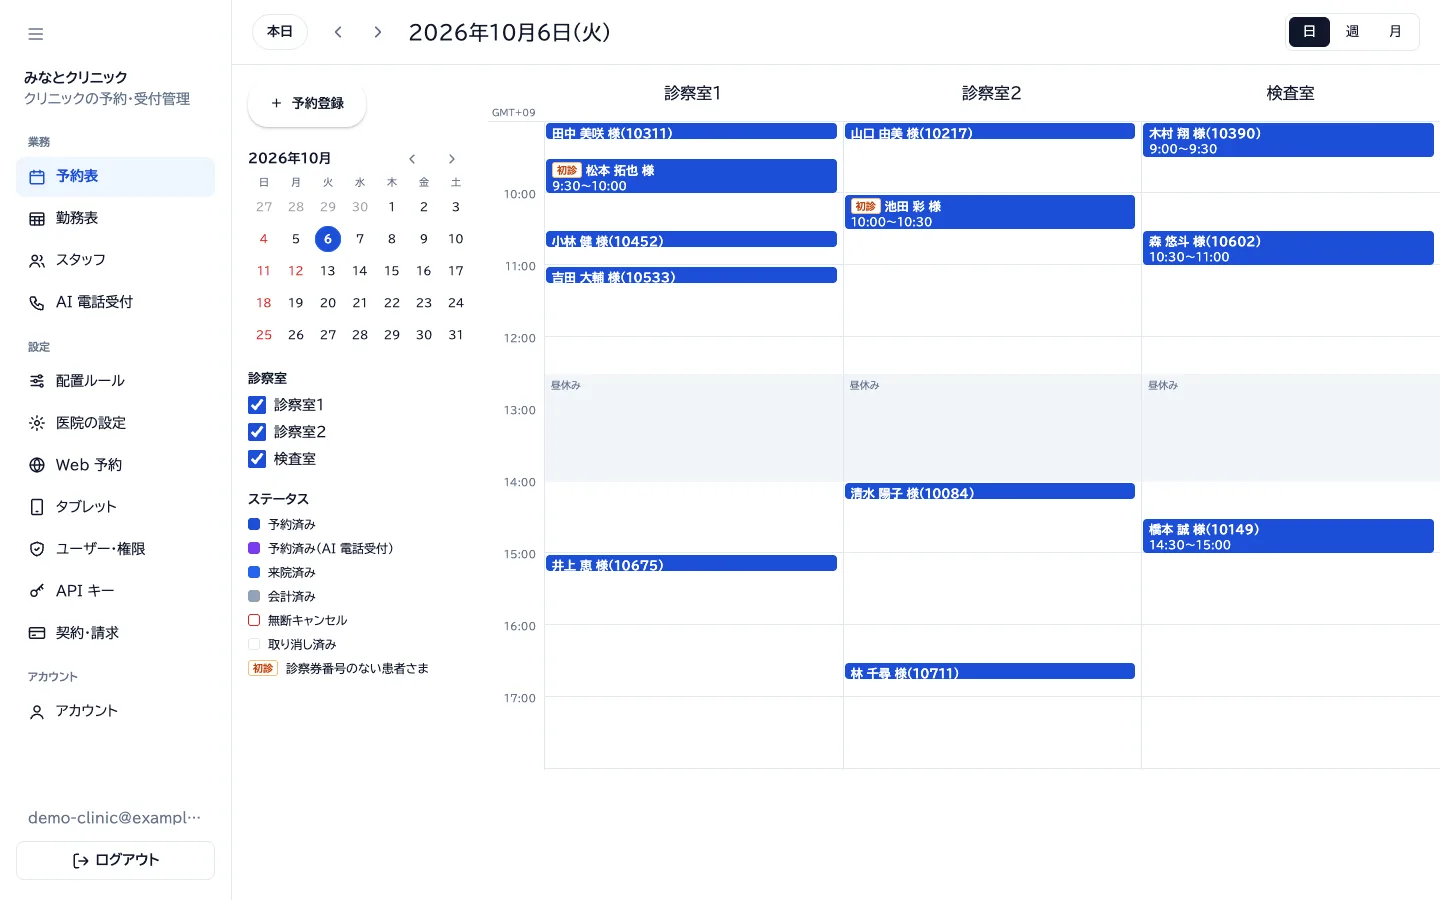Switch to 日 day view tab

pyautogui.click(x=1309, y=32)
